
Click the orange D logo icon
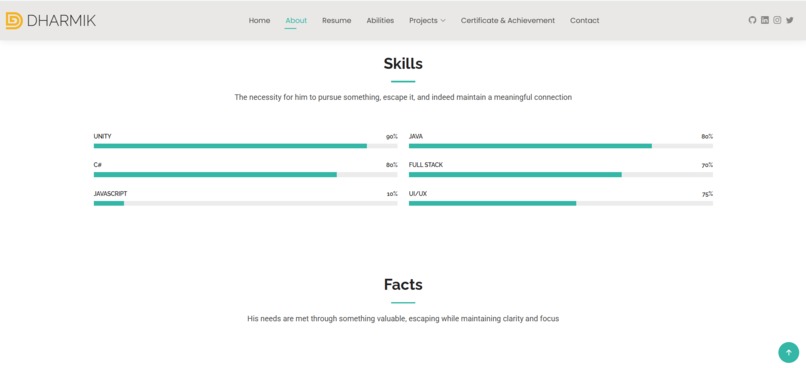click(14, 21)
